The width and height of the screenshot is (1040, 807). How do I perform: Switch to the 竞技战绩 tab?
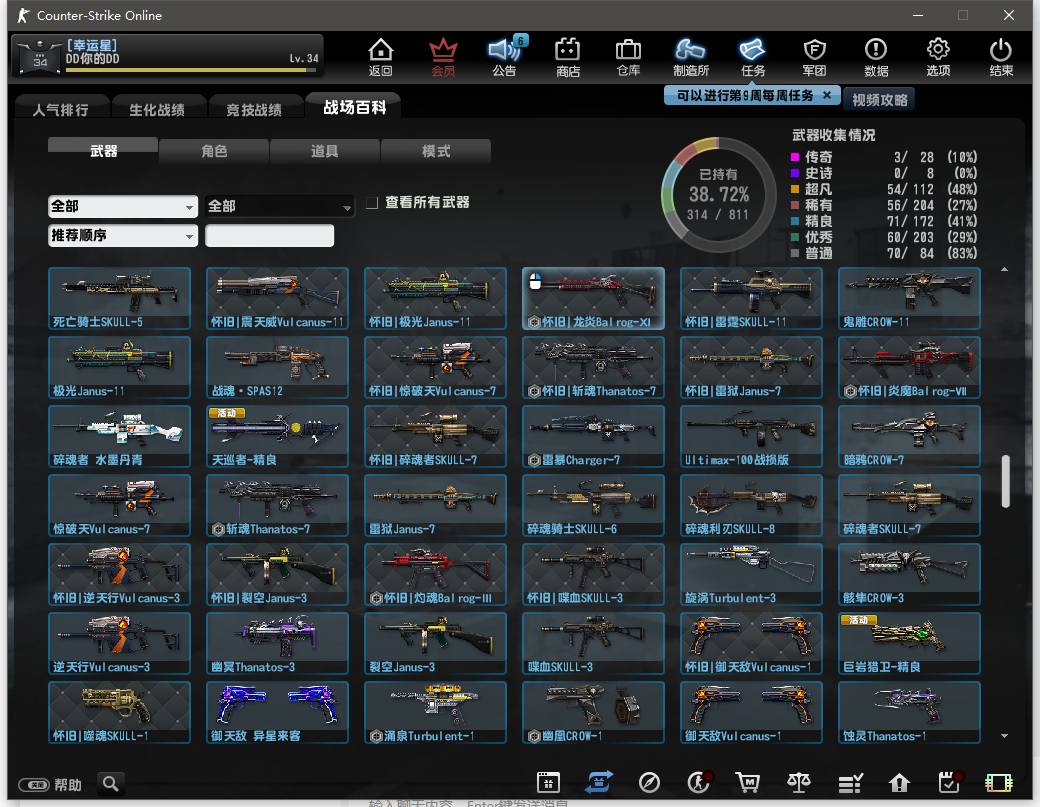coord(254,109)
